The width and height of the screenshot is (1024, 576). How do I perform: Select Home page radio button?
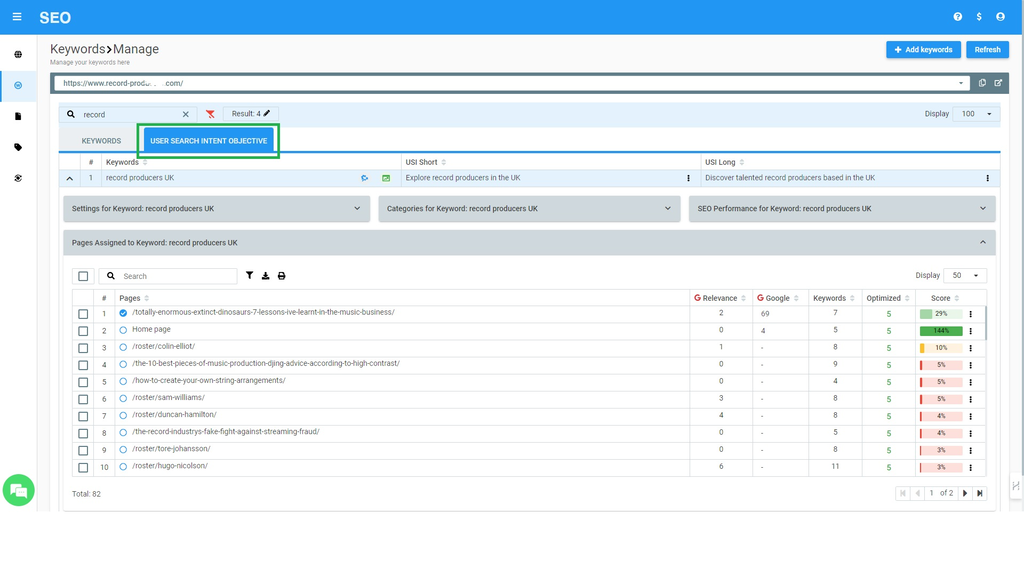coord(123,330)
